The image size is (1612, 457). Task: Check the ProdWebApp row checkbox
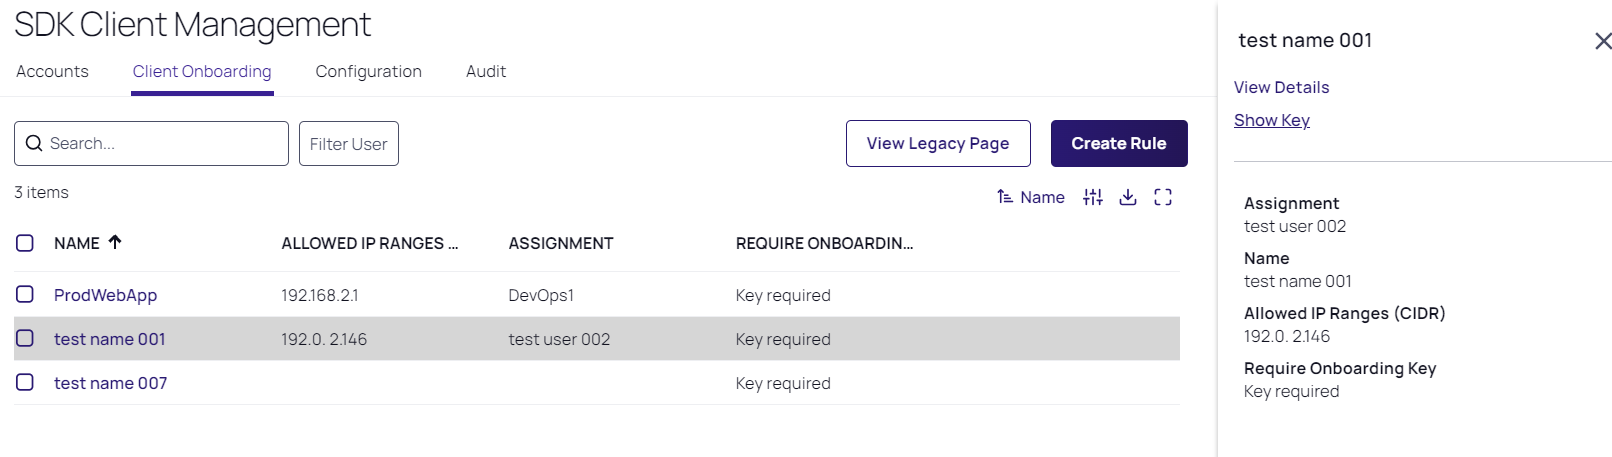[25, 294]
